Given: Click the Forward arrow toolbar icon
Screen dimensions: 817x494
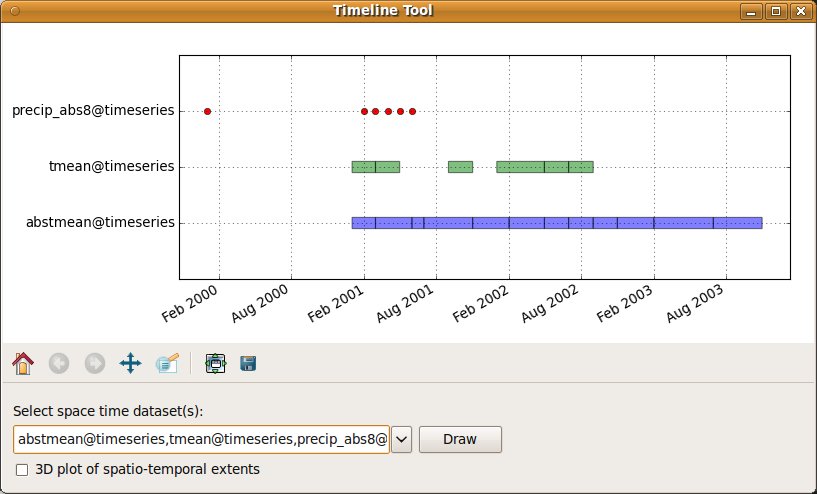Looking at the screenshot, I should [x=95, y=363].
